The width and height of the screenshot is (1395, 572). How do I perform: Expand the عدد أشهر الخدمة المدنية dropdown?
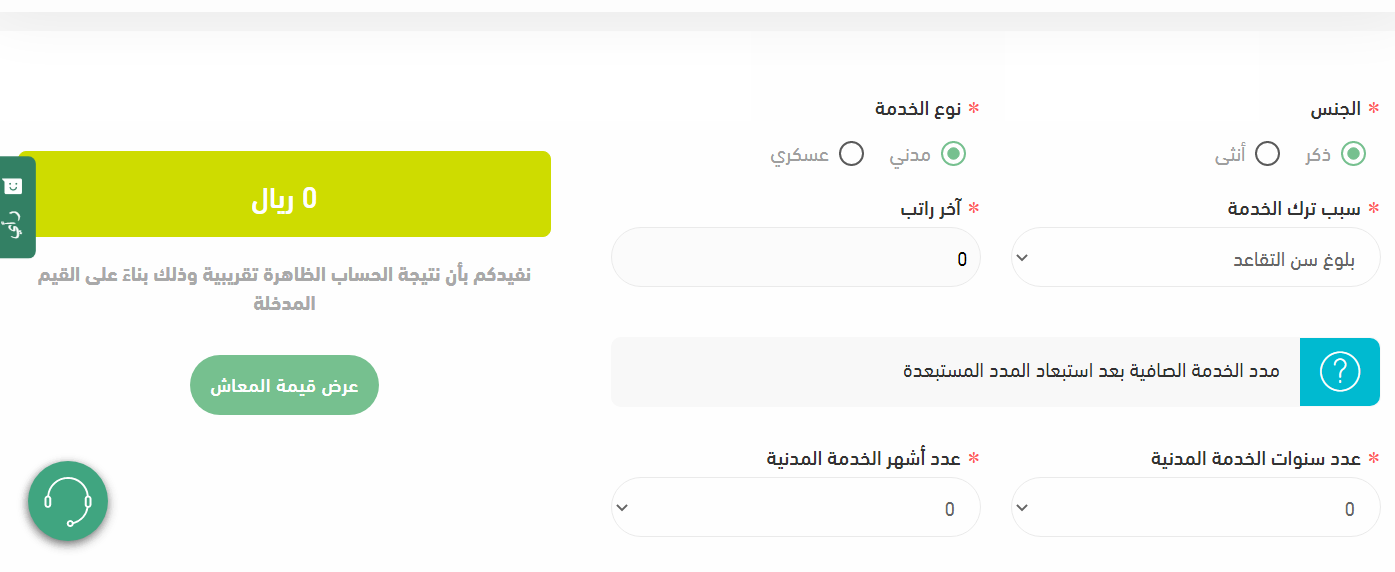[x=795, y=507]
